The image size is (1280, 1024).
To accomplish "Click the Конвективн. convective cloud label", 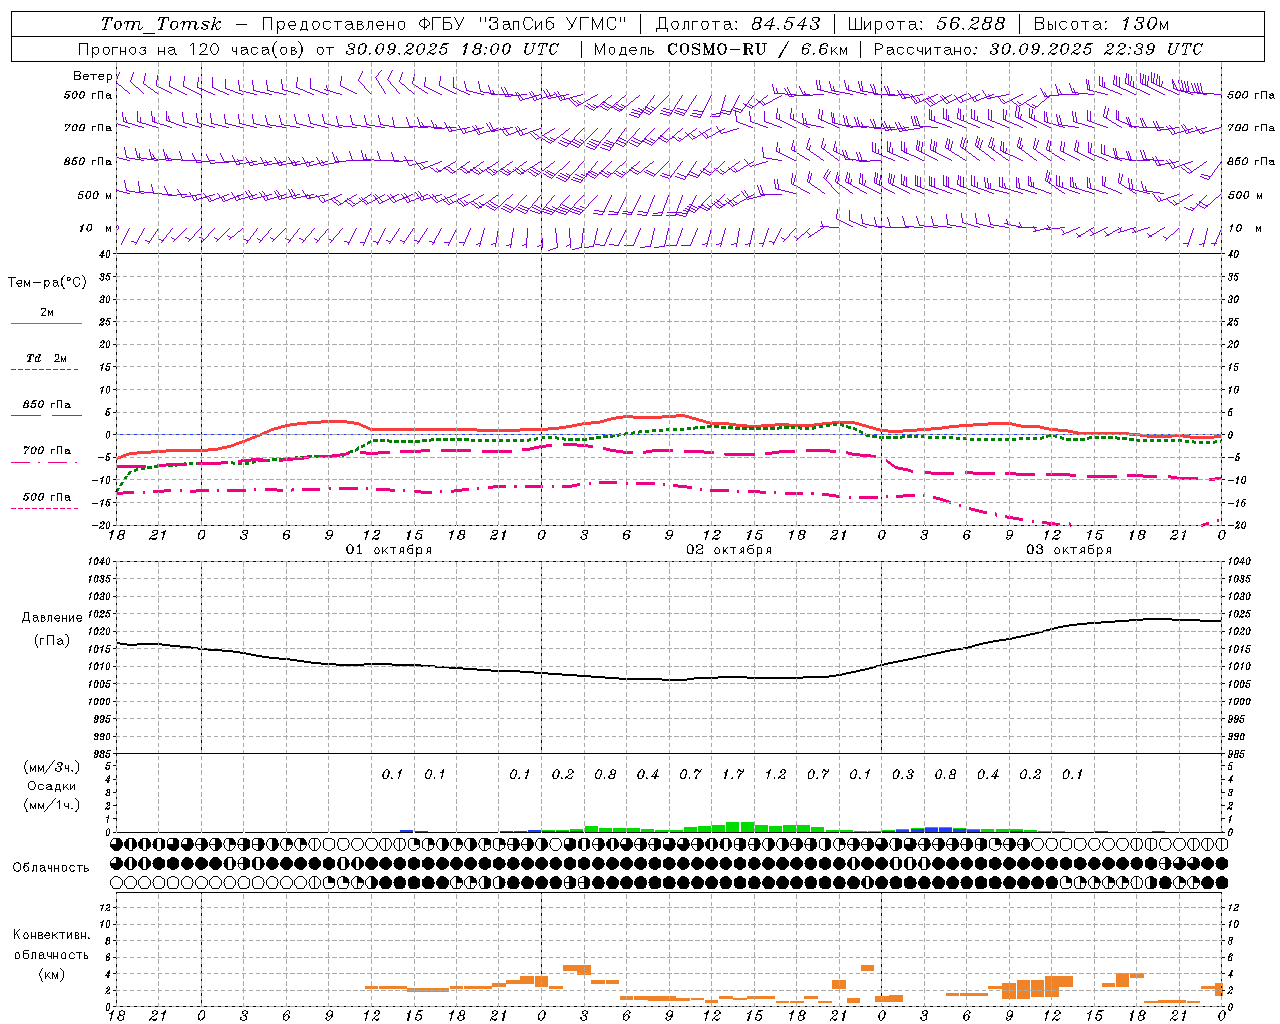I will (x=51, y=935).
